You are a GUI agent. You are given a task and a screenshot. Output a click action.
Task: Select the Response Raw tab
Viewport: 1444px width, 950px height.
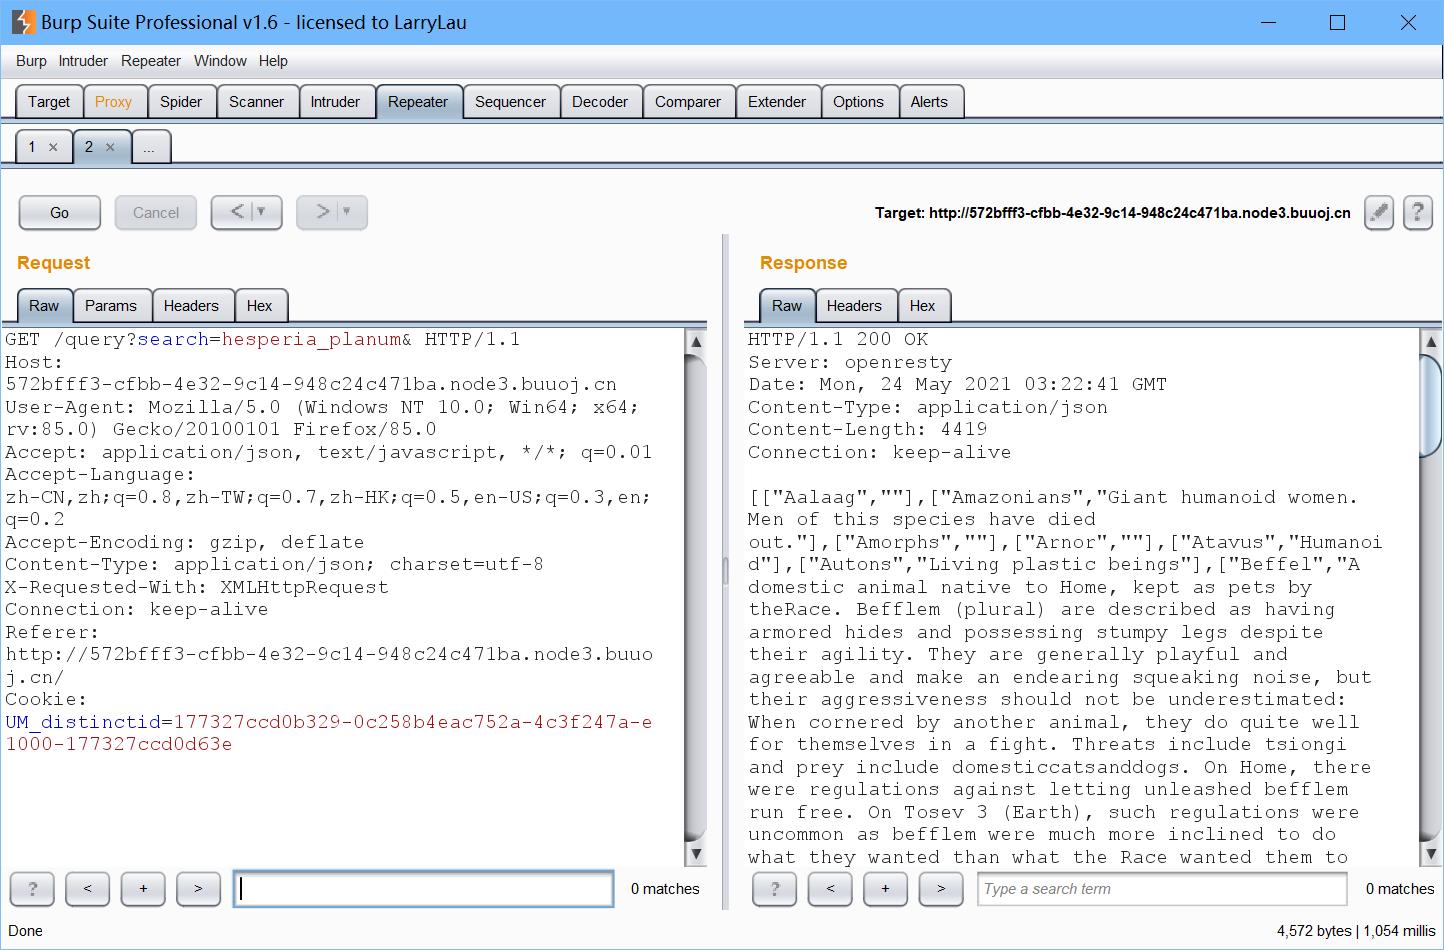click(787, 306)
